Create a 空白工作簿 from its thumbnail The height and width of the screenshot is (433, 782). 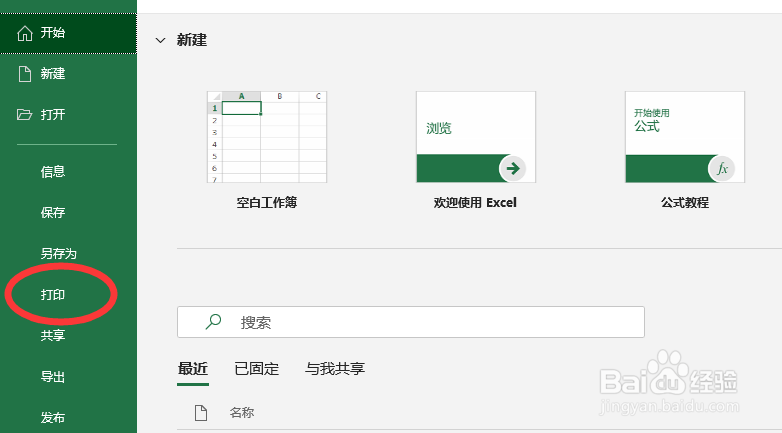tap(267, 137)
